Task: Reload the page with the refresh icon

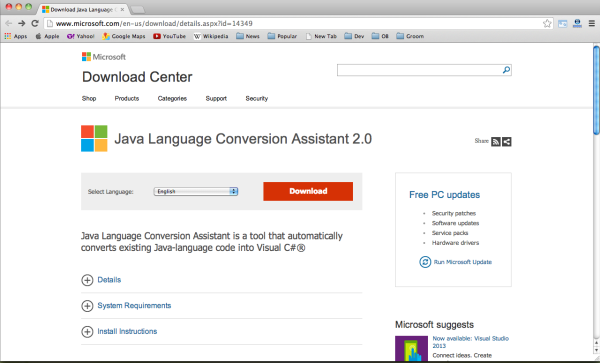Action: pos(35,23)
